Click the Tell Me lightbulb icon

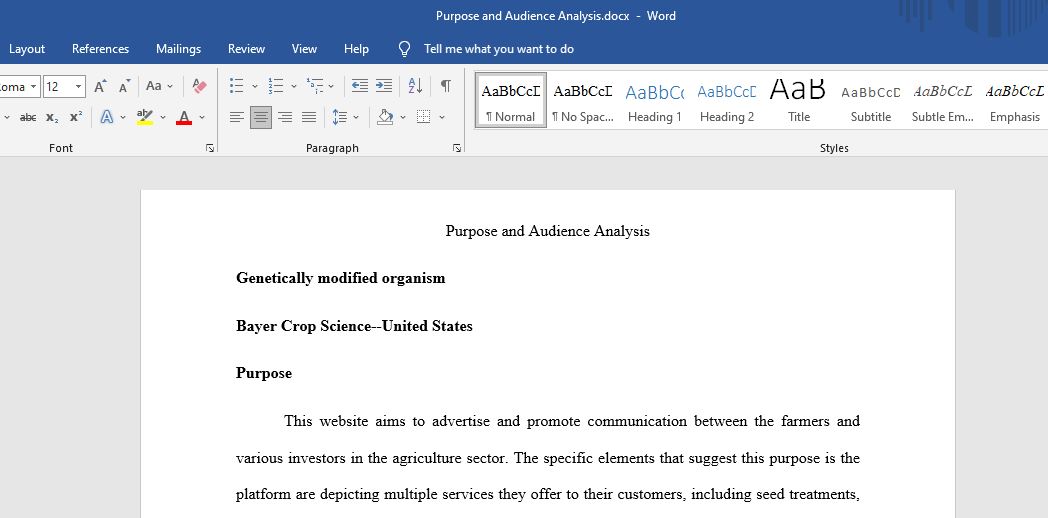(404, 49)
